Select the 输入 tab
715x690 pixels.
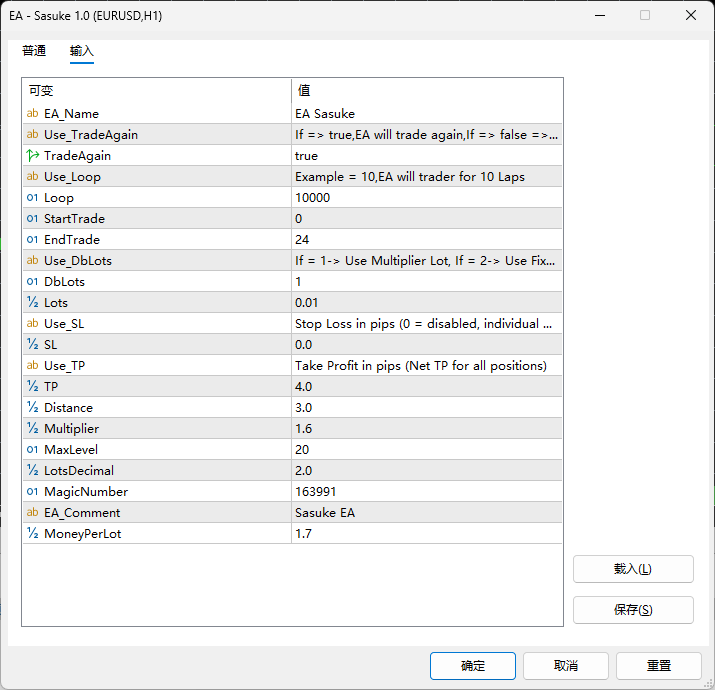point(82,51)
